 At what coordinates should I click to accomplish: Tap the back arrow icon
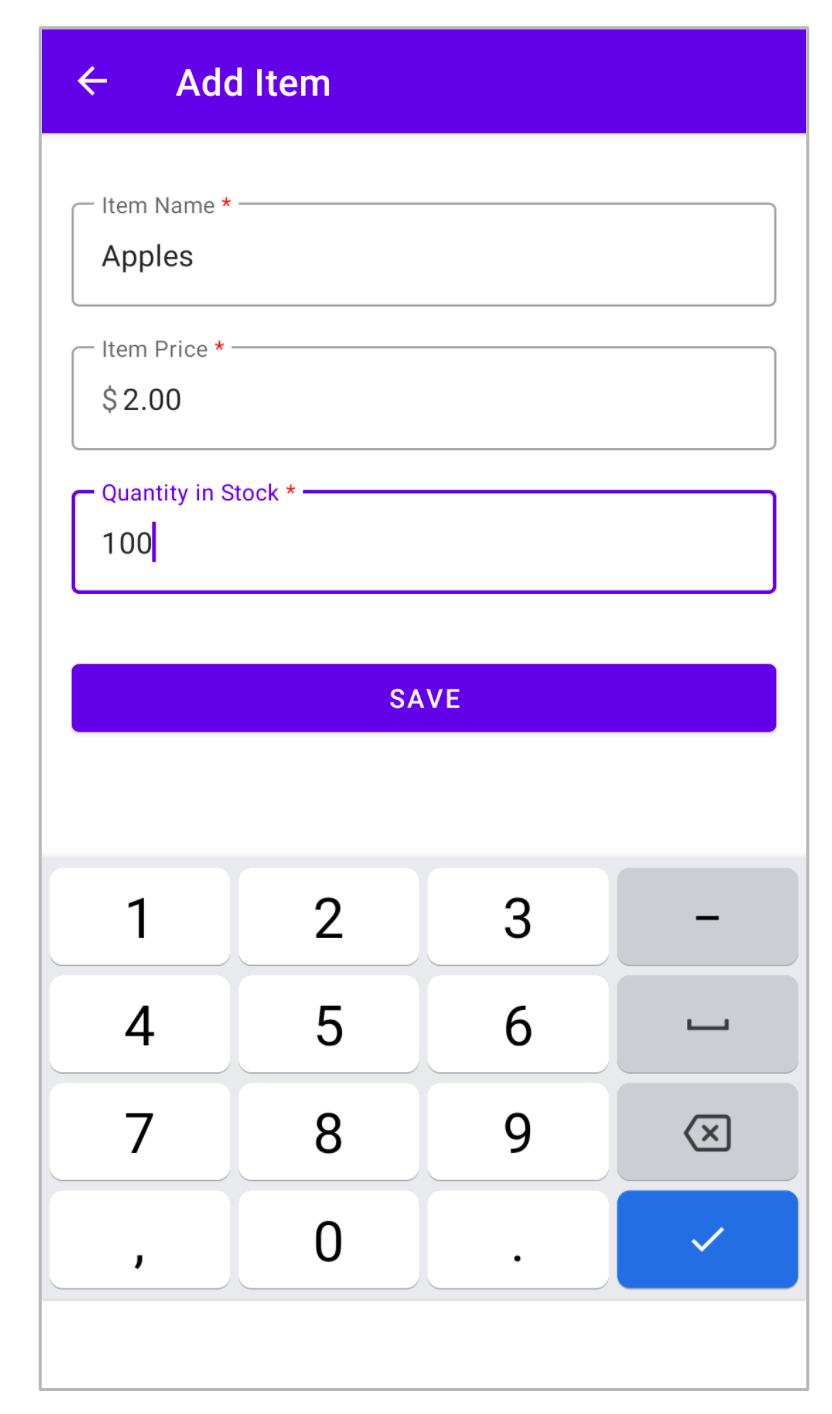[x=92, y=82]
